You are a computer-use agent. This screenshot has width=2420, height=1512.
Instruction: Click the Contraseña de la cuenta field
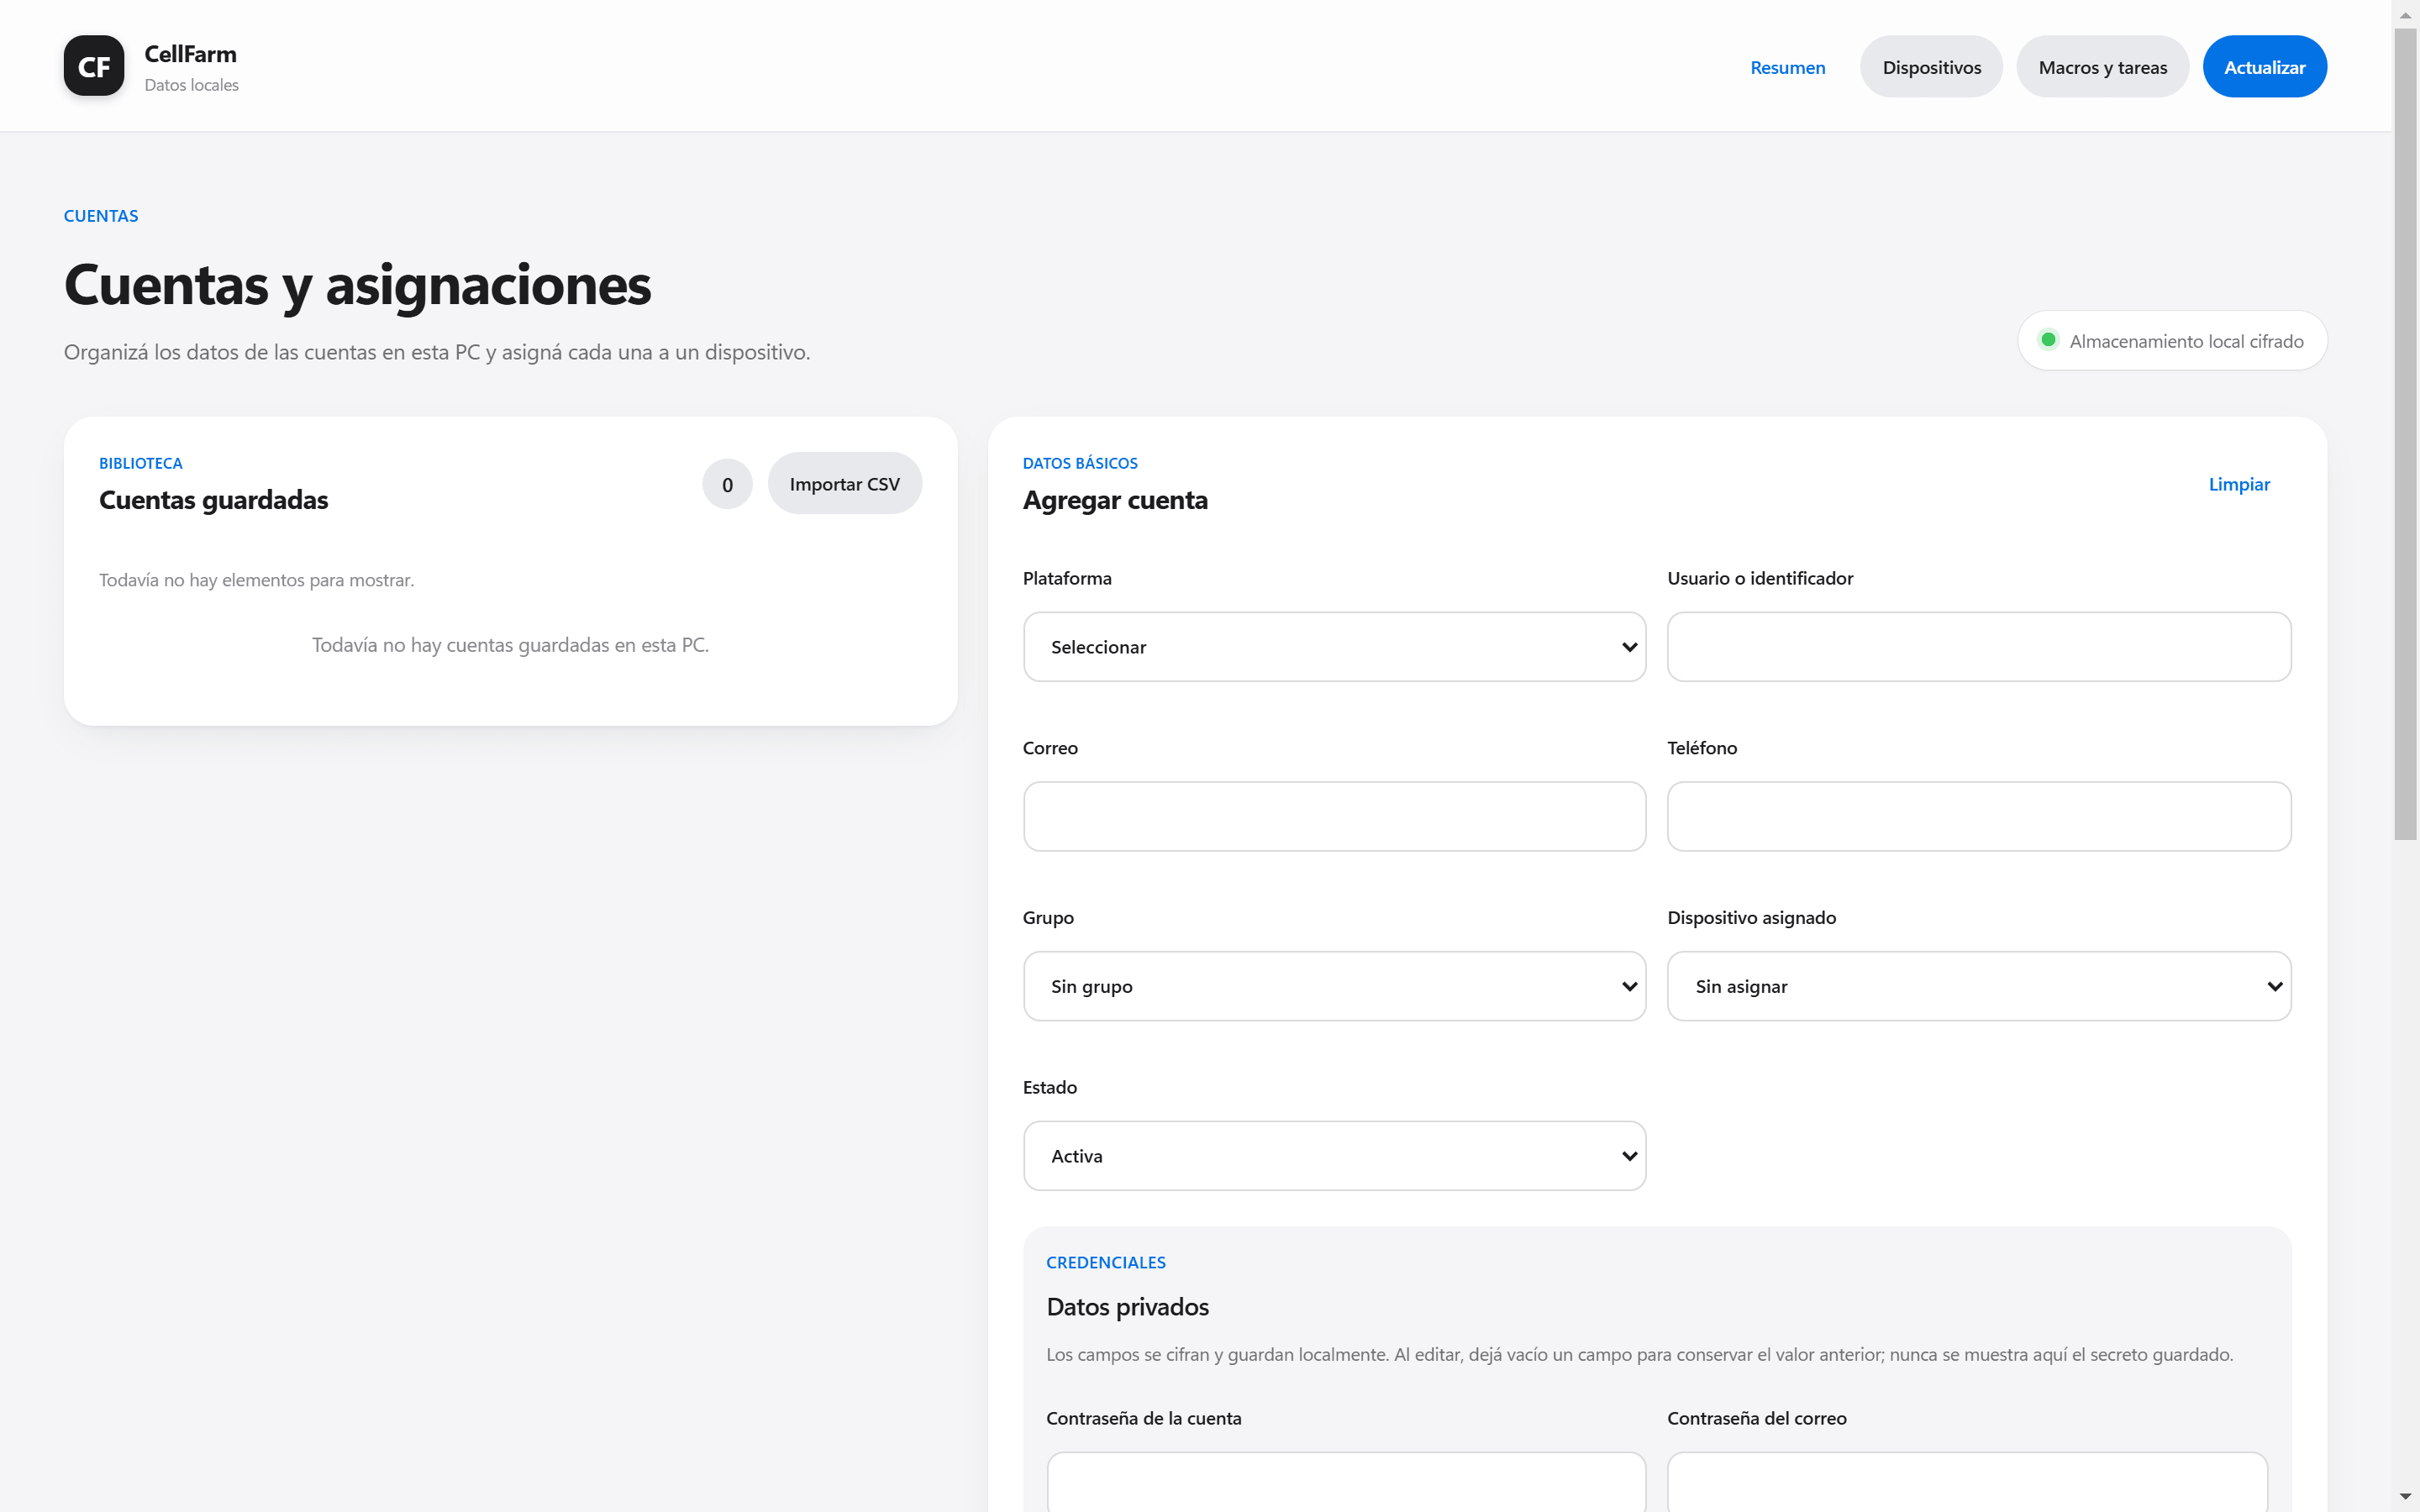(1346, 1482)
